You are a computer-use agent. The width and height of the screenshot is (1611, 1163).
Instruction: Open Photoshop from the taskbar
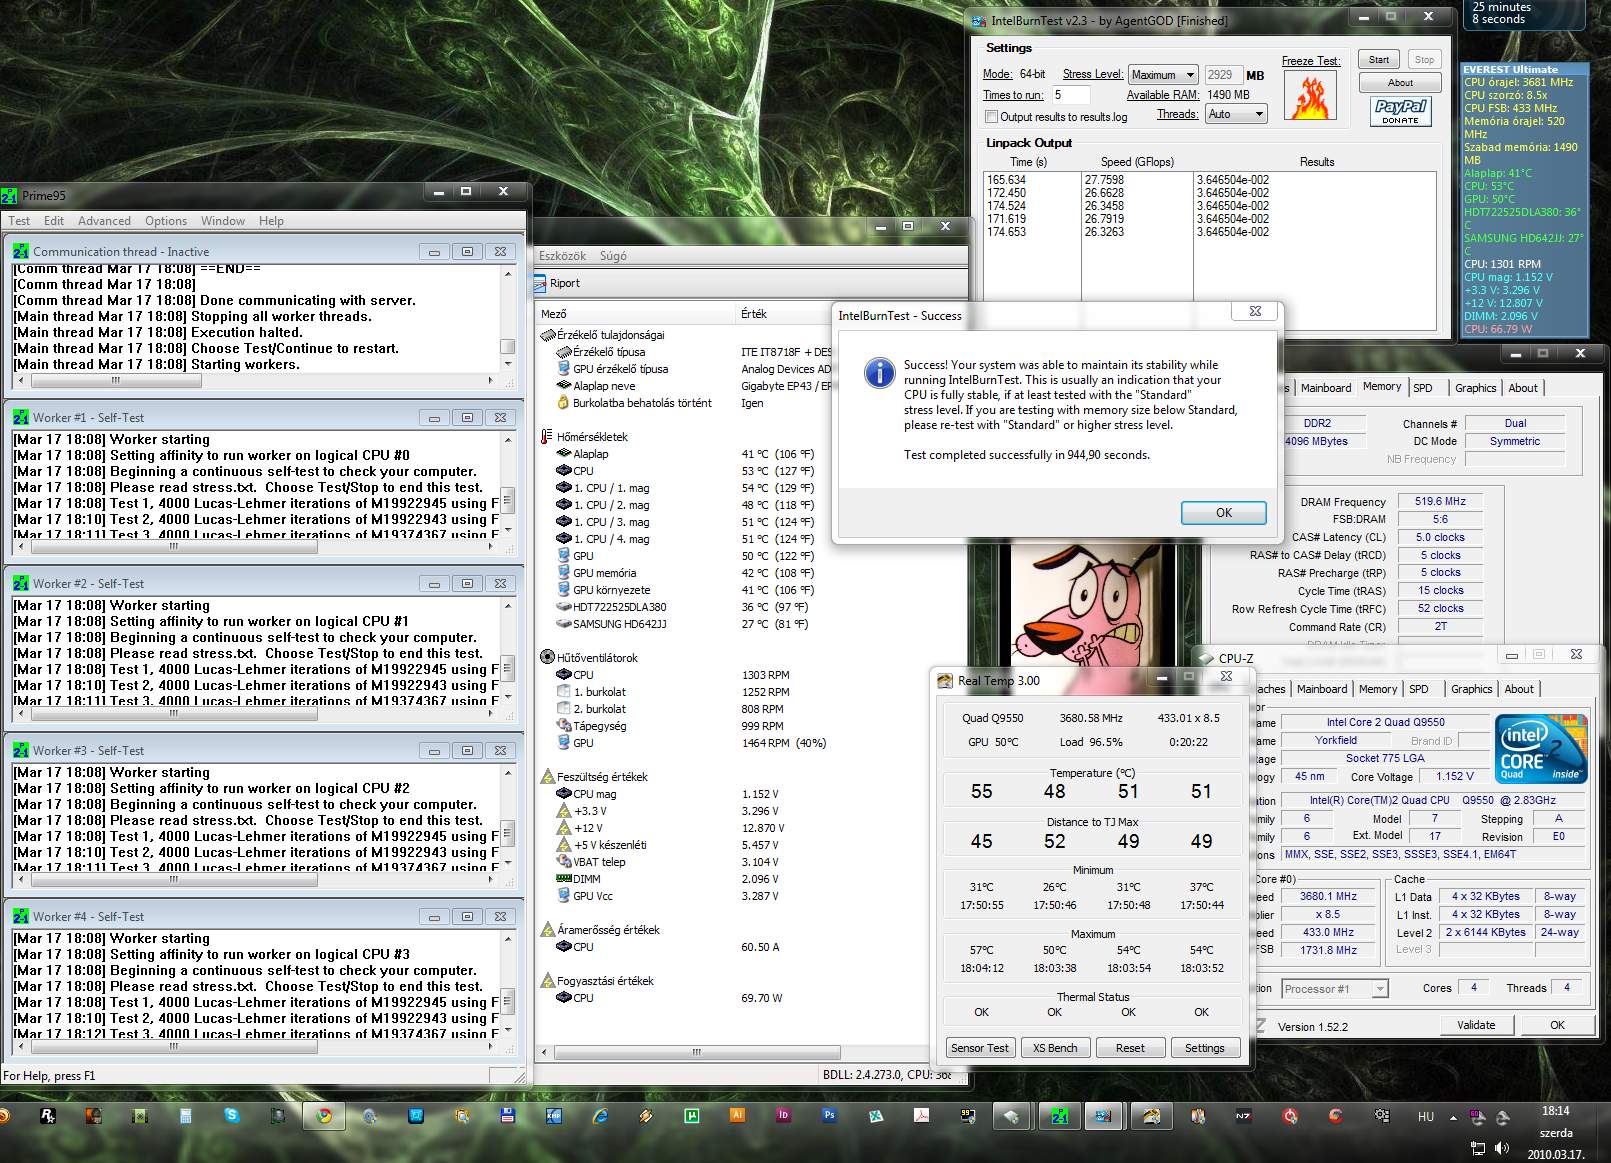(829, 1116)
